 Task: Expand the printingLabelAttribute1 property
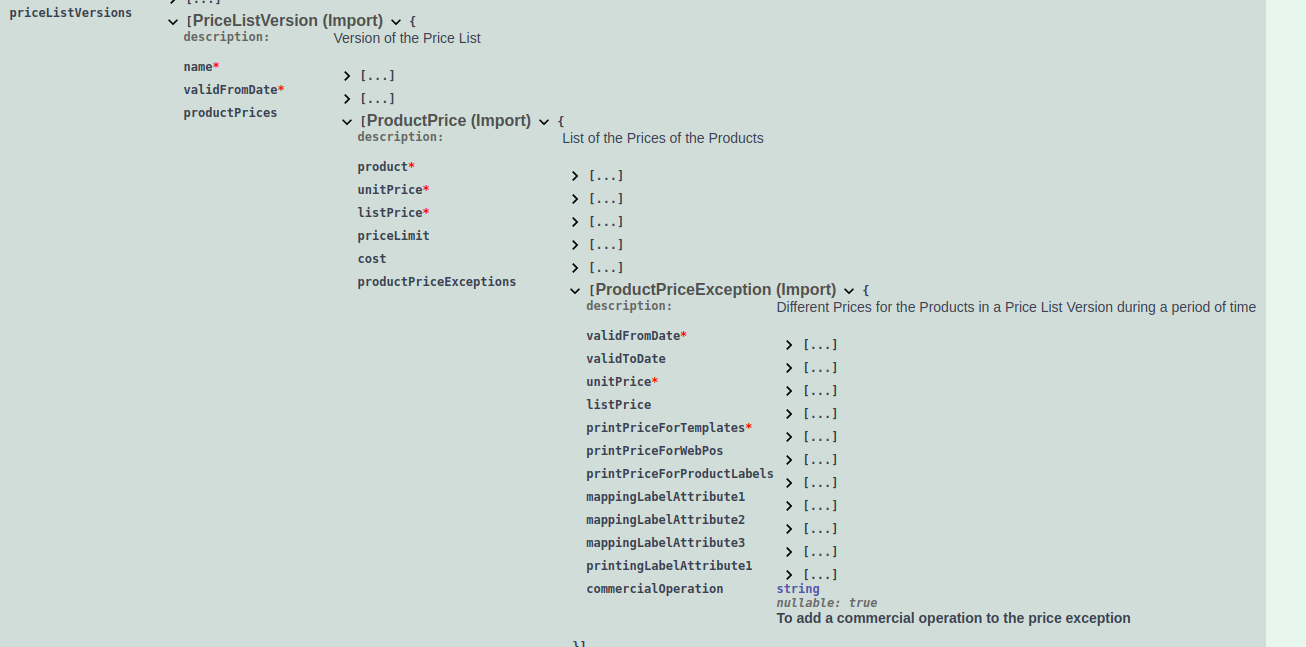click(789, 575)
